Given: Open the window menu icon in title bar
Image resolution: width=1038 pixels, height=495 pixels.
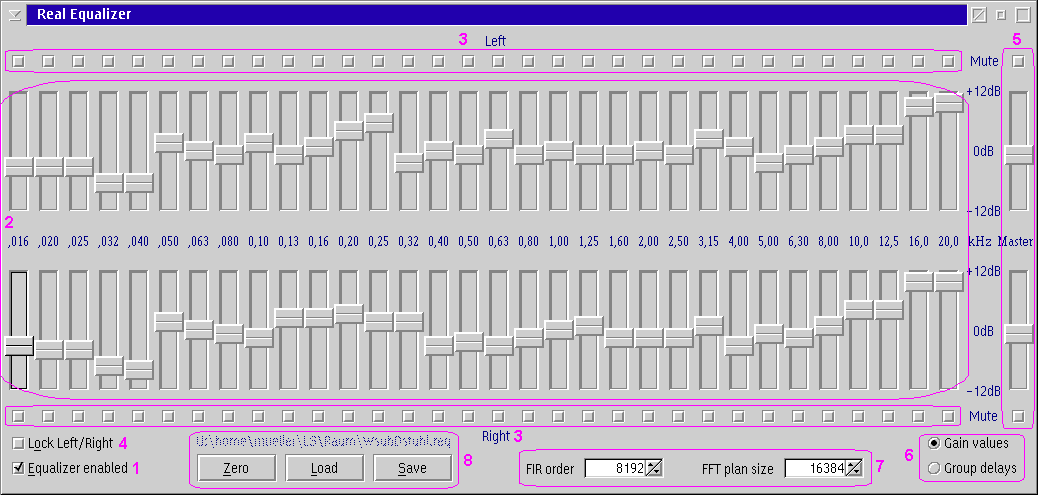Looking at the screenshot, I should click(15, 14).
